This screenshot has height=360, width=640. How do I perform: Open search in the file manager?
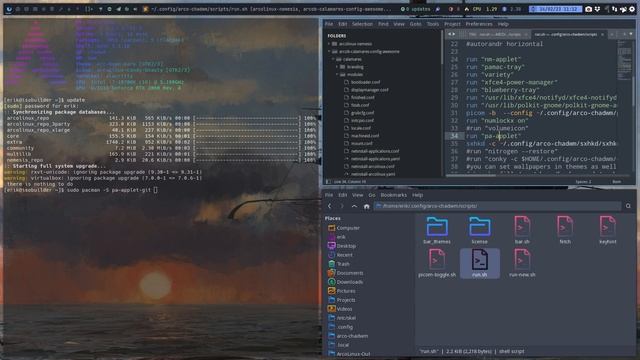pos(628,206)
